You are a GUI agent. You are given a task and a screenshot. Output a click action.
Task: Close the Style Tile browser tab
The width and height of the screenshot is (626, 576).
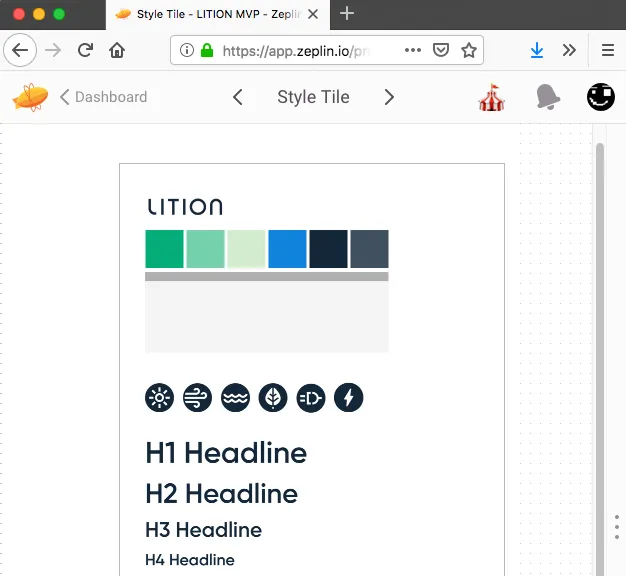313,14
